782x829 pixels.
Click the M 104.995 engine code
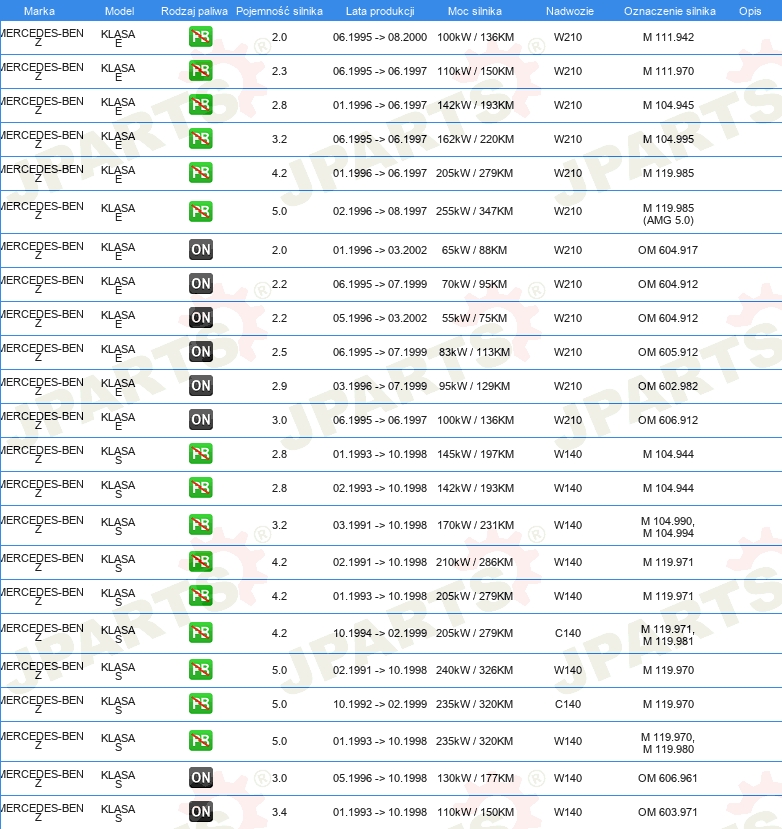(x=668, y=139)
